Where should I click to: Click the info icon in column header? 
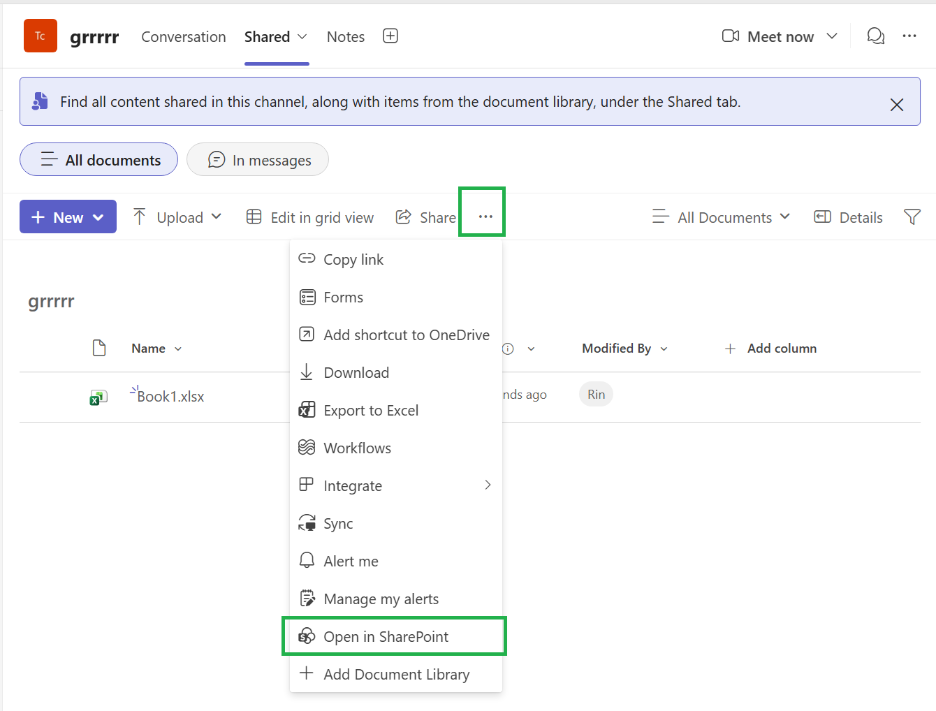pyautogui.click(x=508, y=349)
